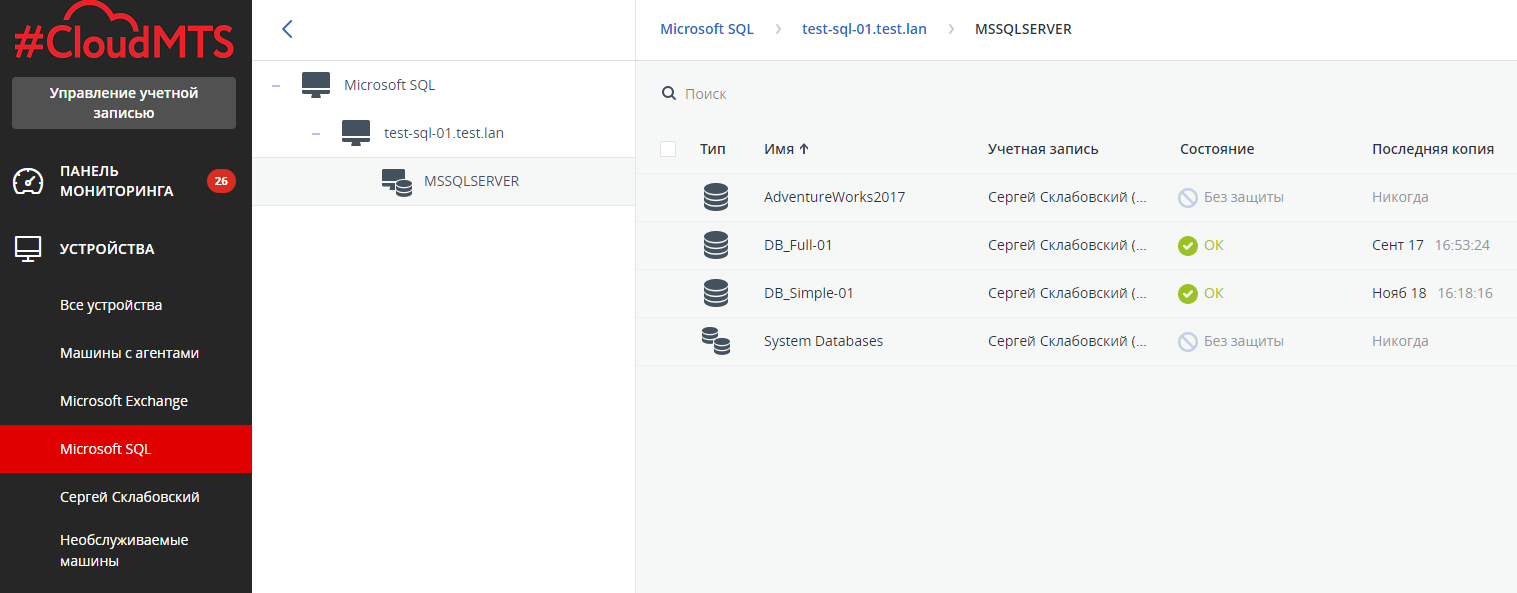Click the back arrow chevron
1517x593 pixels.
[x=287, y=29]
